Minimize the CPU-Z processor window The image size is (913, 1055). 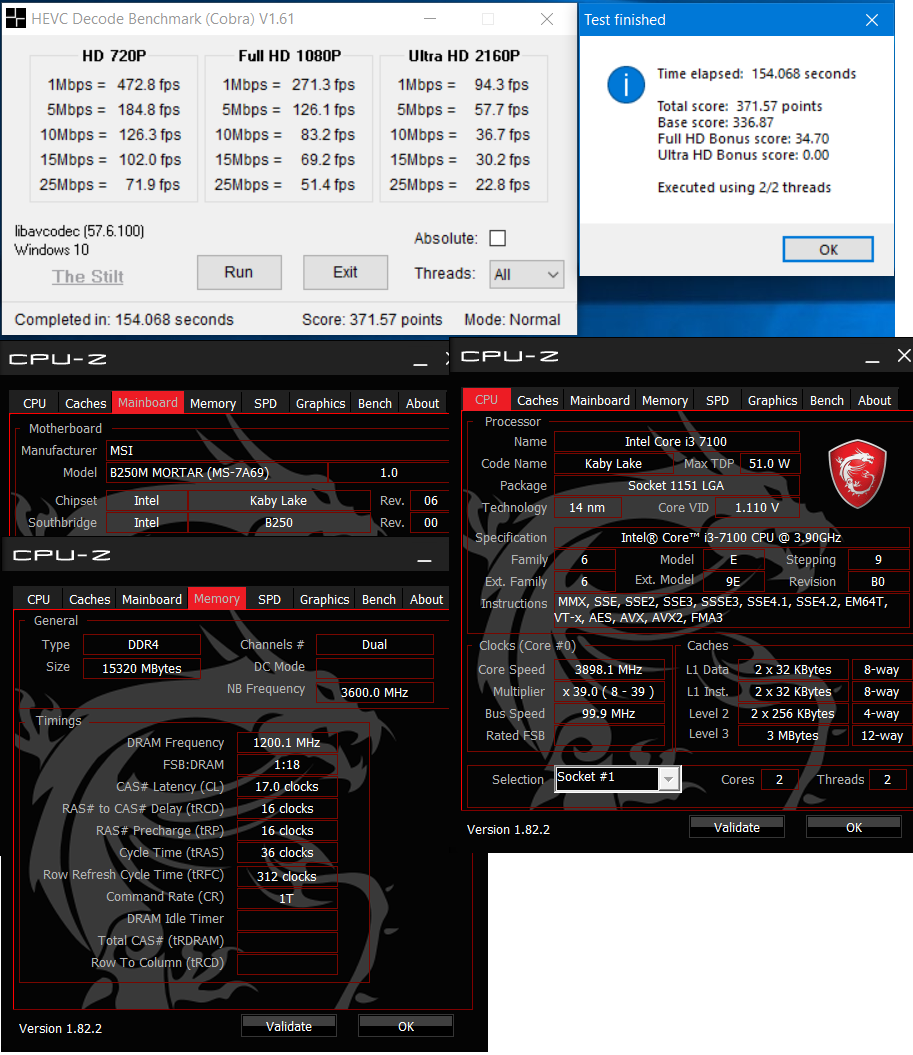pos(873,361)
